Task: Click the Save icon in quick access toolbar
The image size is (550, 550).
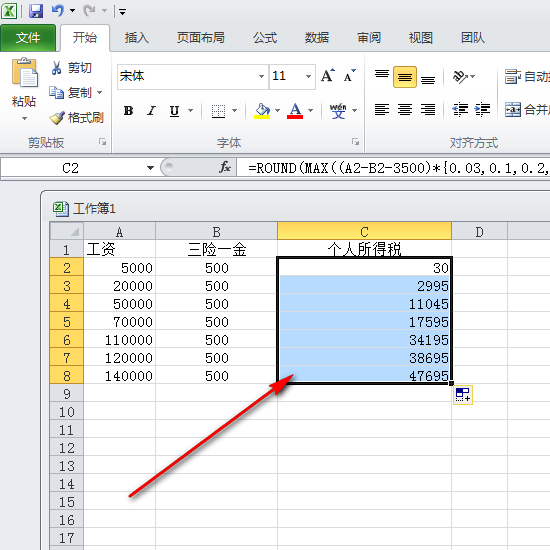Action: pos(36,11)
